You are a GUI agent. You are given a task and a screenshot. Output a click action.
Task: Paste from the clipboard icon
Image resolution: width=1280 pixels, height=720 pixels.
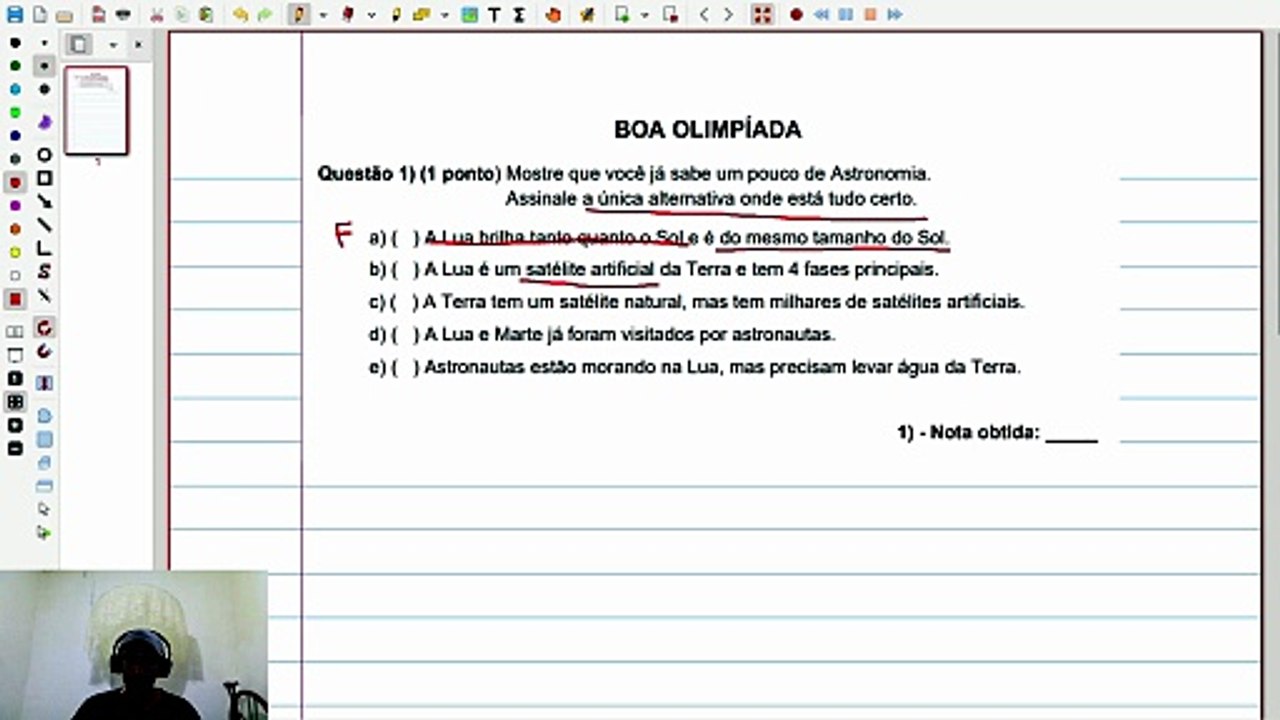click(206, 15)
